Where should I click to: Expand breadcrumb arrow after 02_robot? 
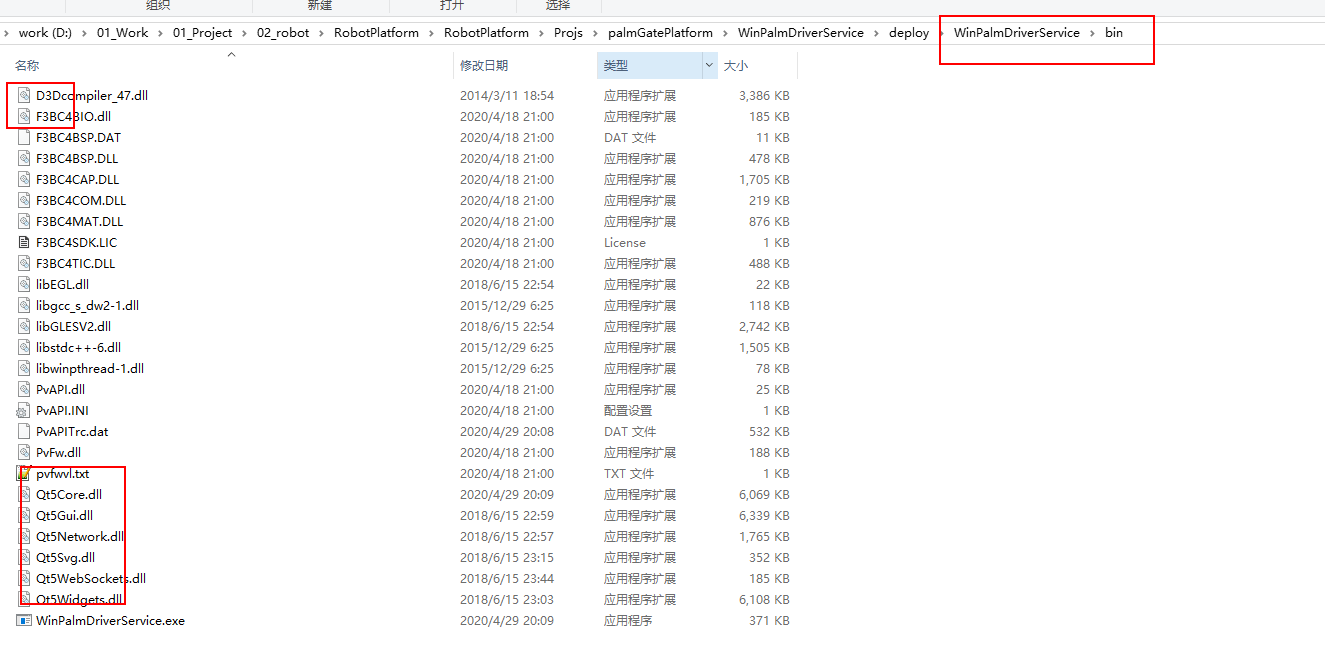click(x=322, y=33)
